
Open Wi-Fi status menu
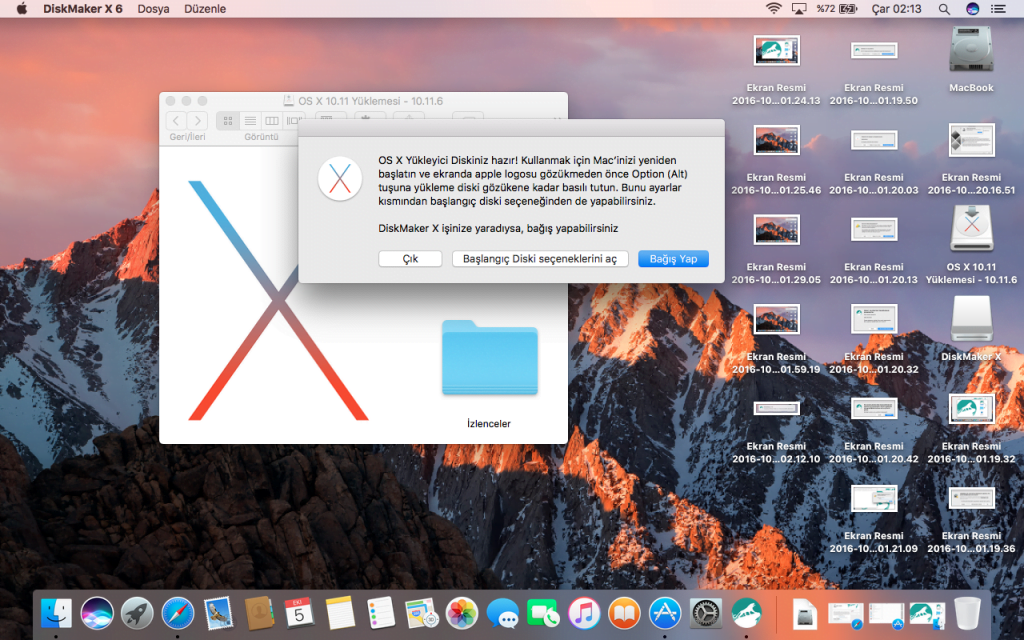(x=773, y=9)
